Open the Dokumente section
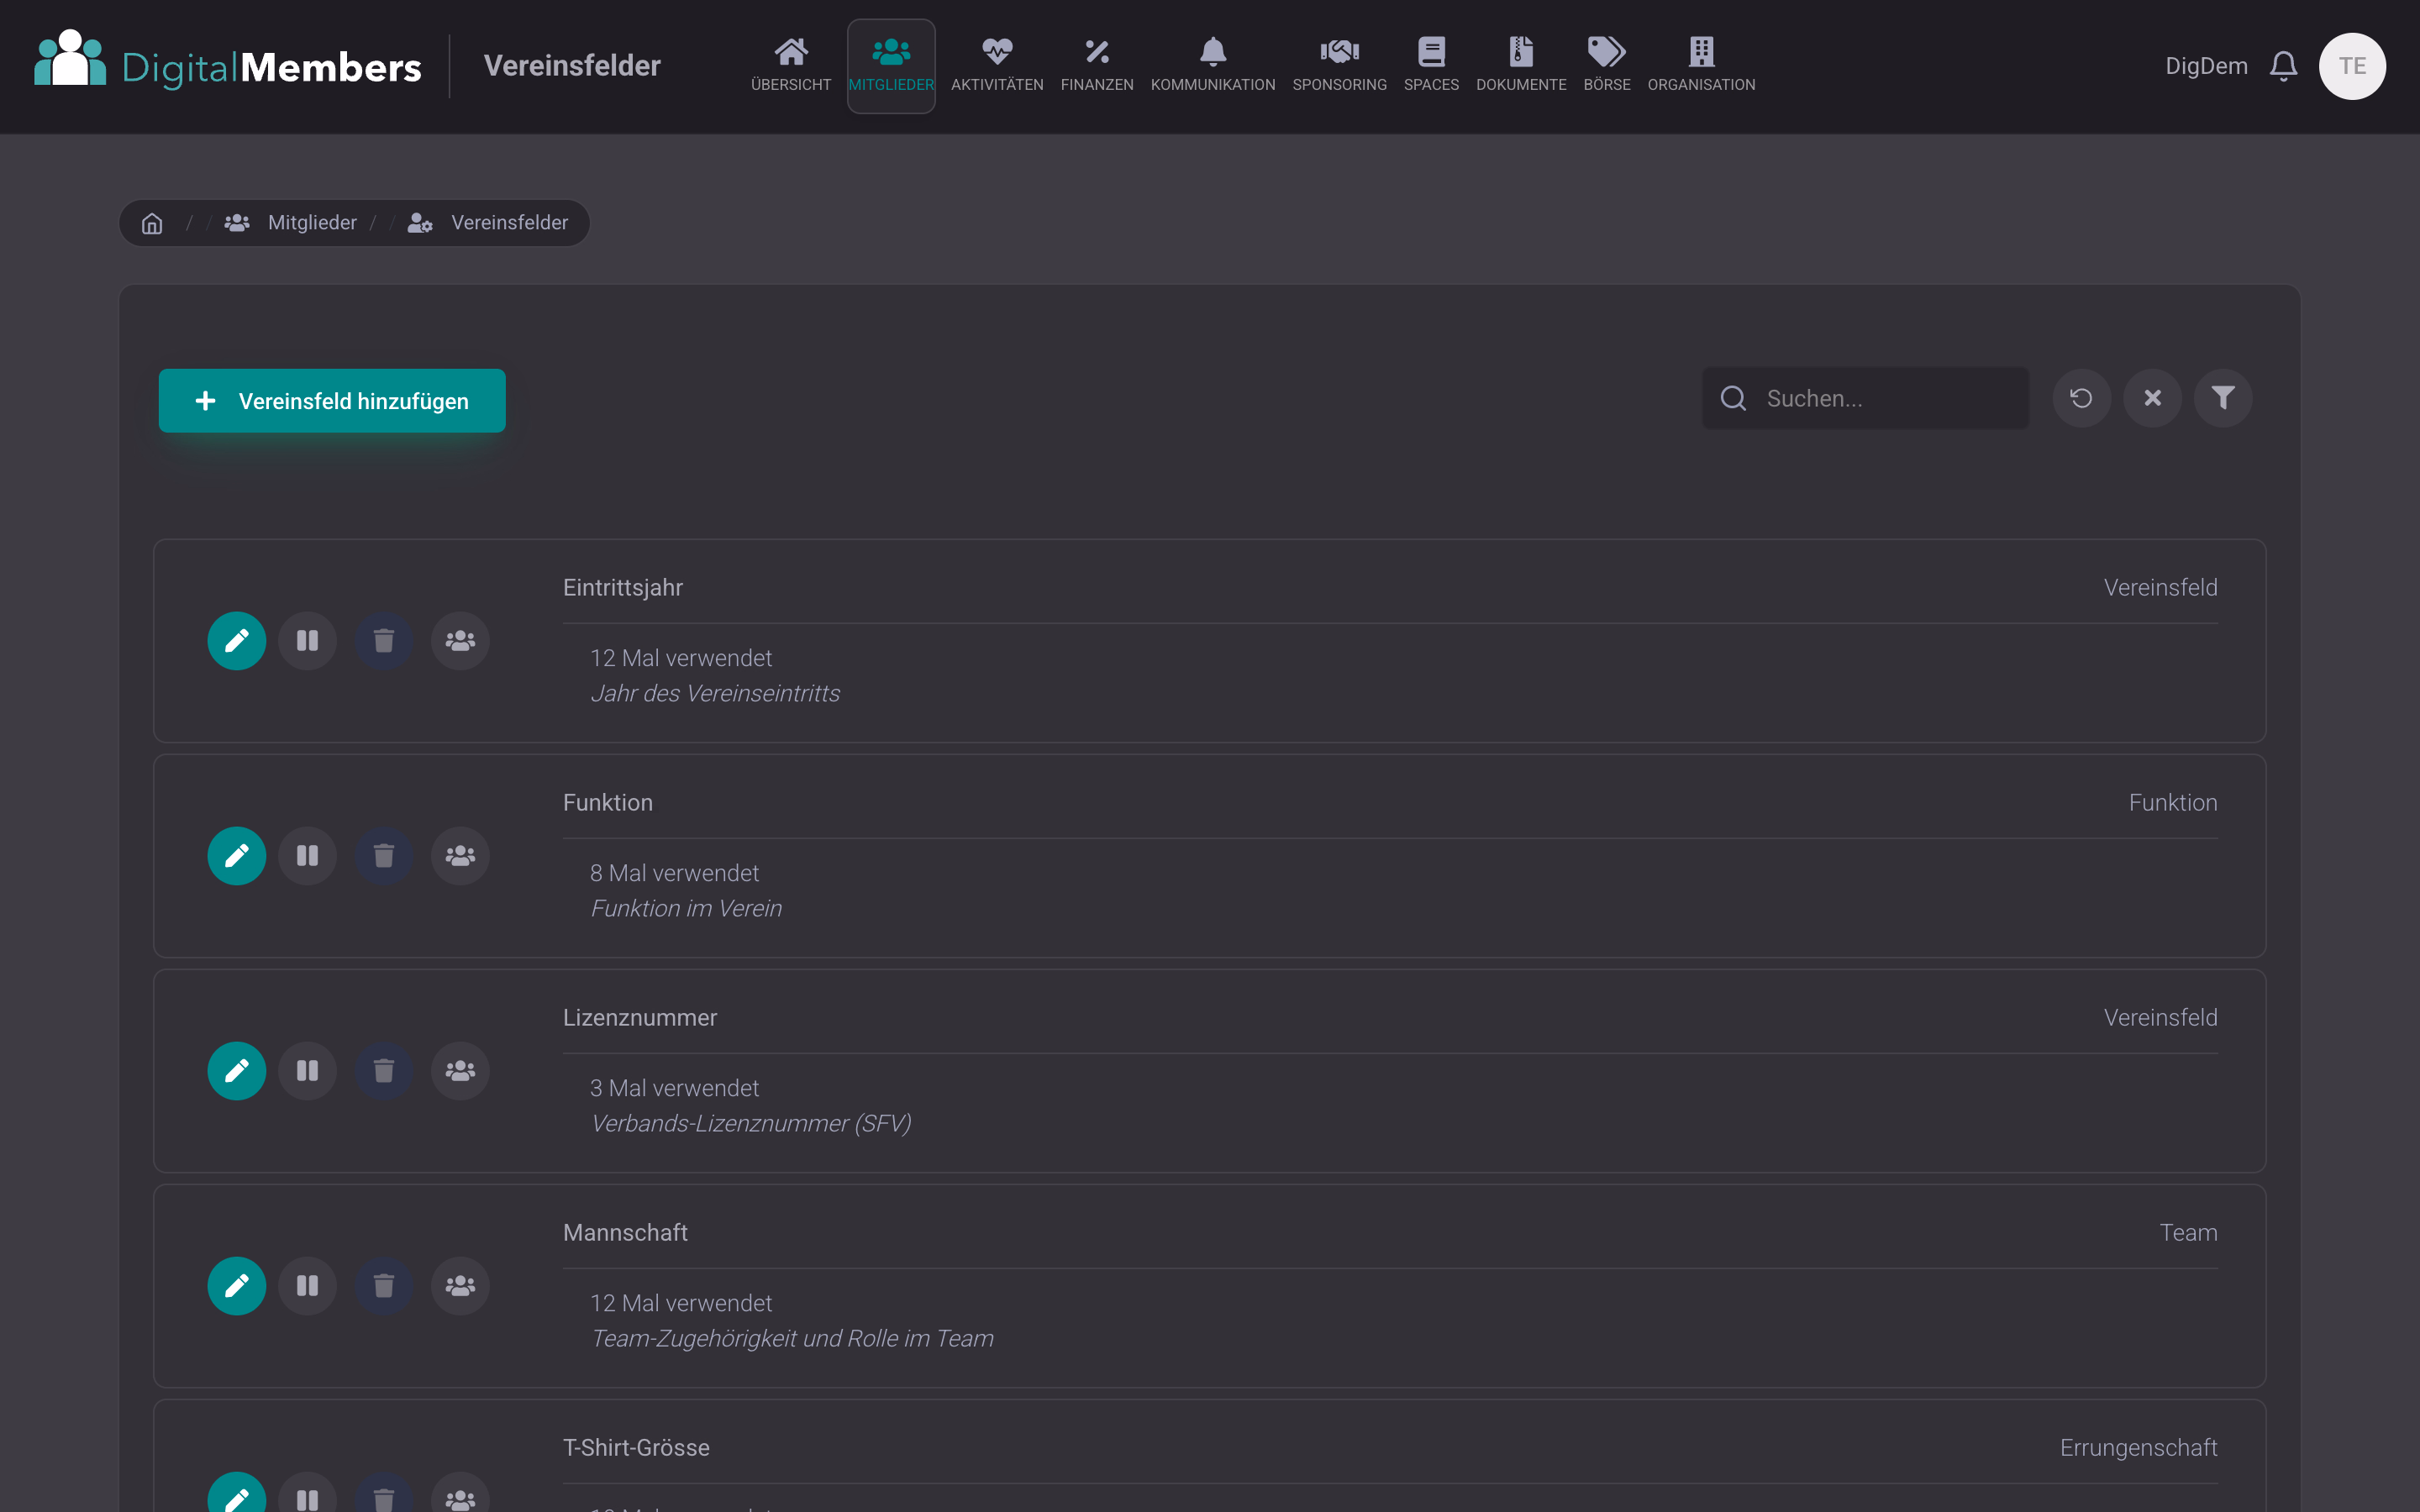This screenshot has width=2420, height=1512. (x=1520, y=66)
